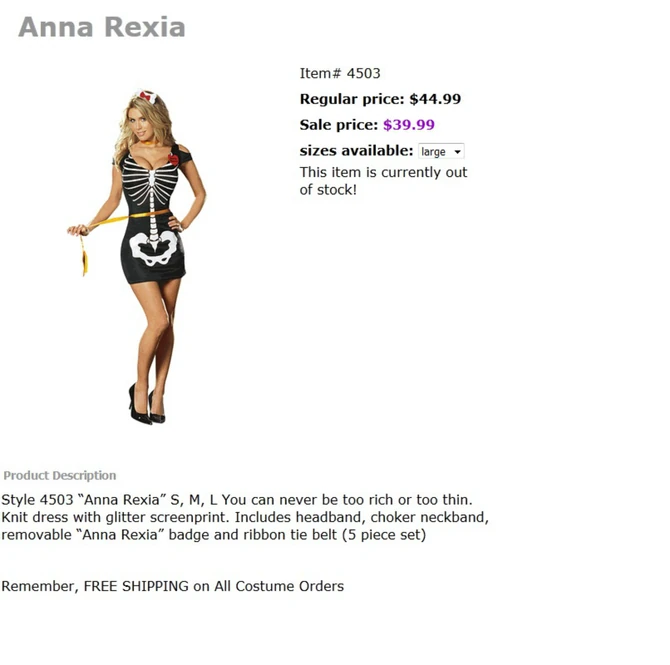Click the out of stock message
Viewport: 670px width, 665px height.
click(x=383, y=180)
